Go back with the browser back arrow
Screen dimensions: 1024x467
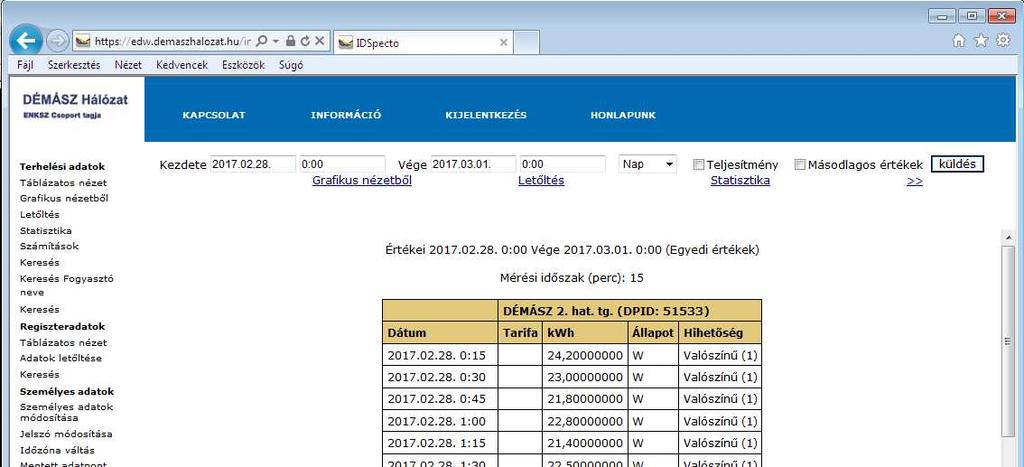pyautogui.click(x=26, y=40)
